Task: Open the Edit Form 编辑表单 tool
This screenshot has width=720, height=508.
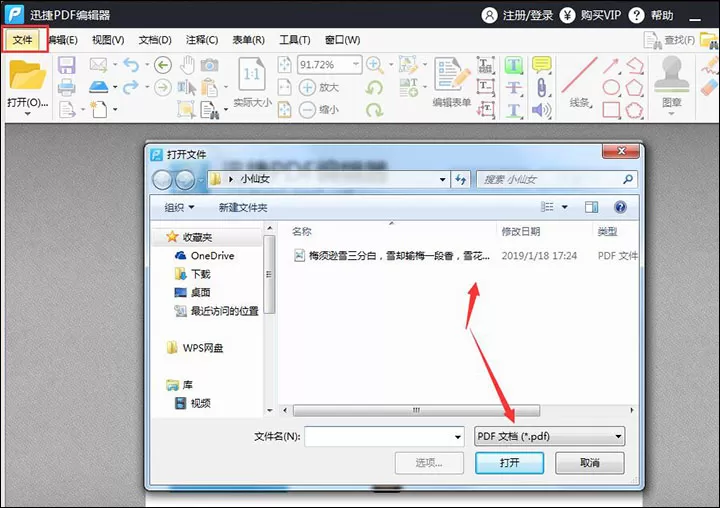Action: pyautogui.click(x=452, y=82)
